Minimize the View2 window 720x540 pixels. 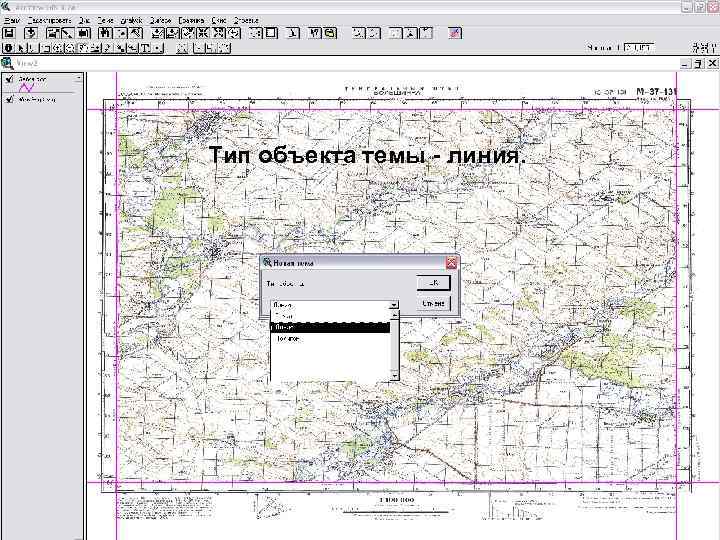point(686,63)
